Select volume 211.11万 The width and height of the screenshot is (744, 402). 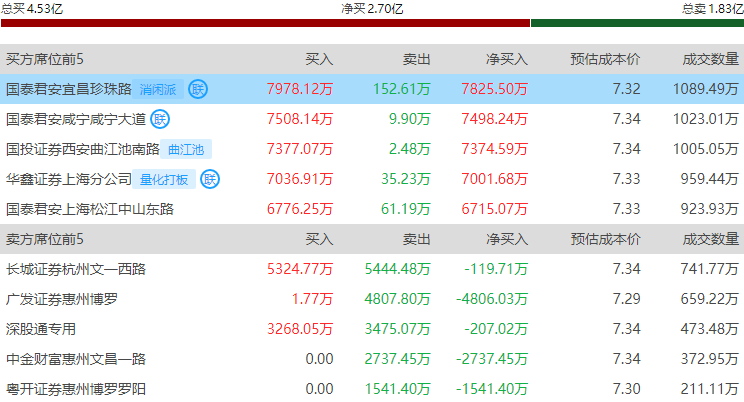tap(709, 389)
